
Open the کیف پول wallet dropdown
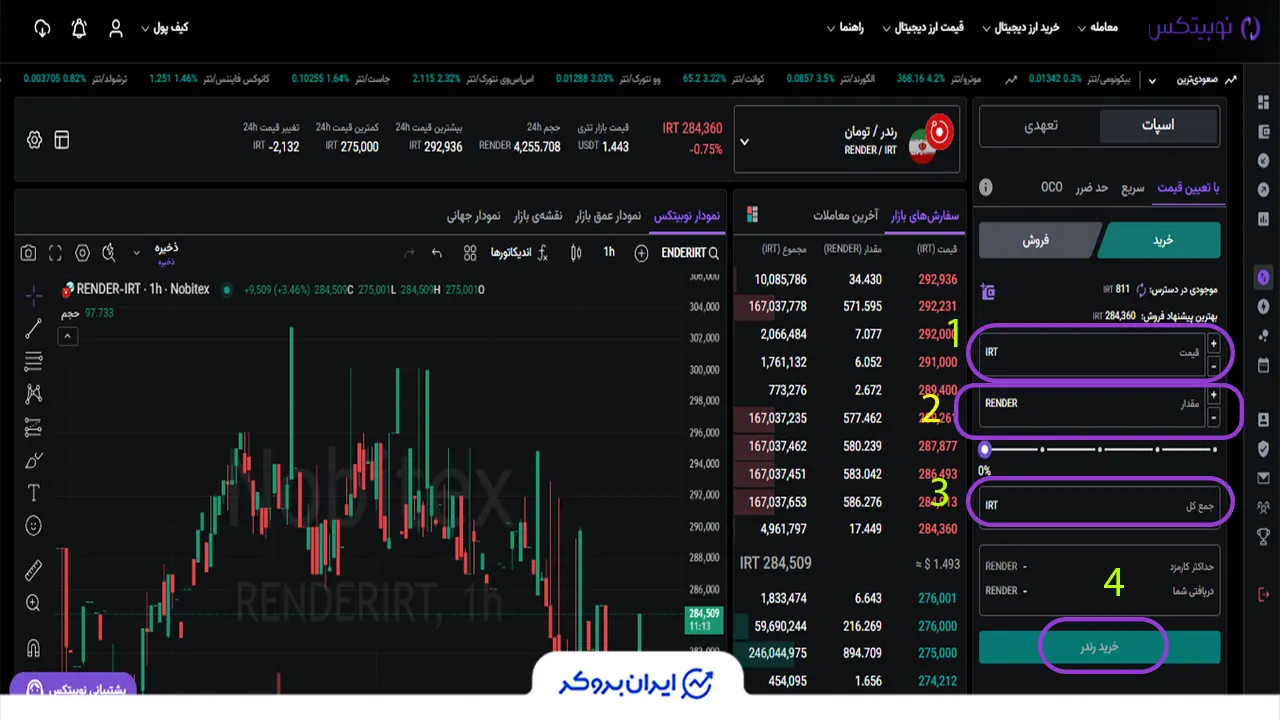tap(165, 27)
